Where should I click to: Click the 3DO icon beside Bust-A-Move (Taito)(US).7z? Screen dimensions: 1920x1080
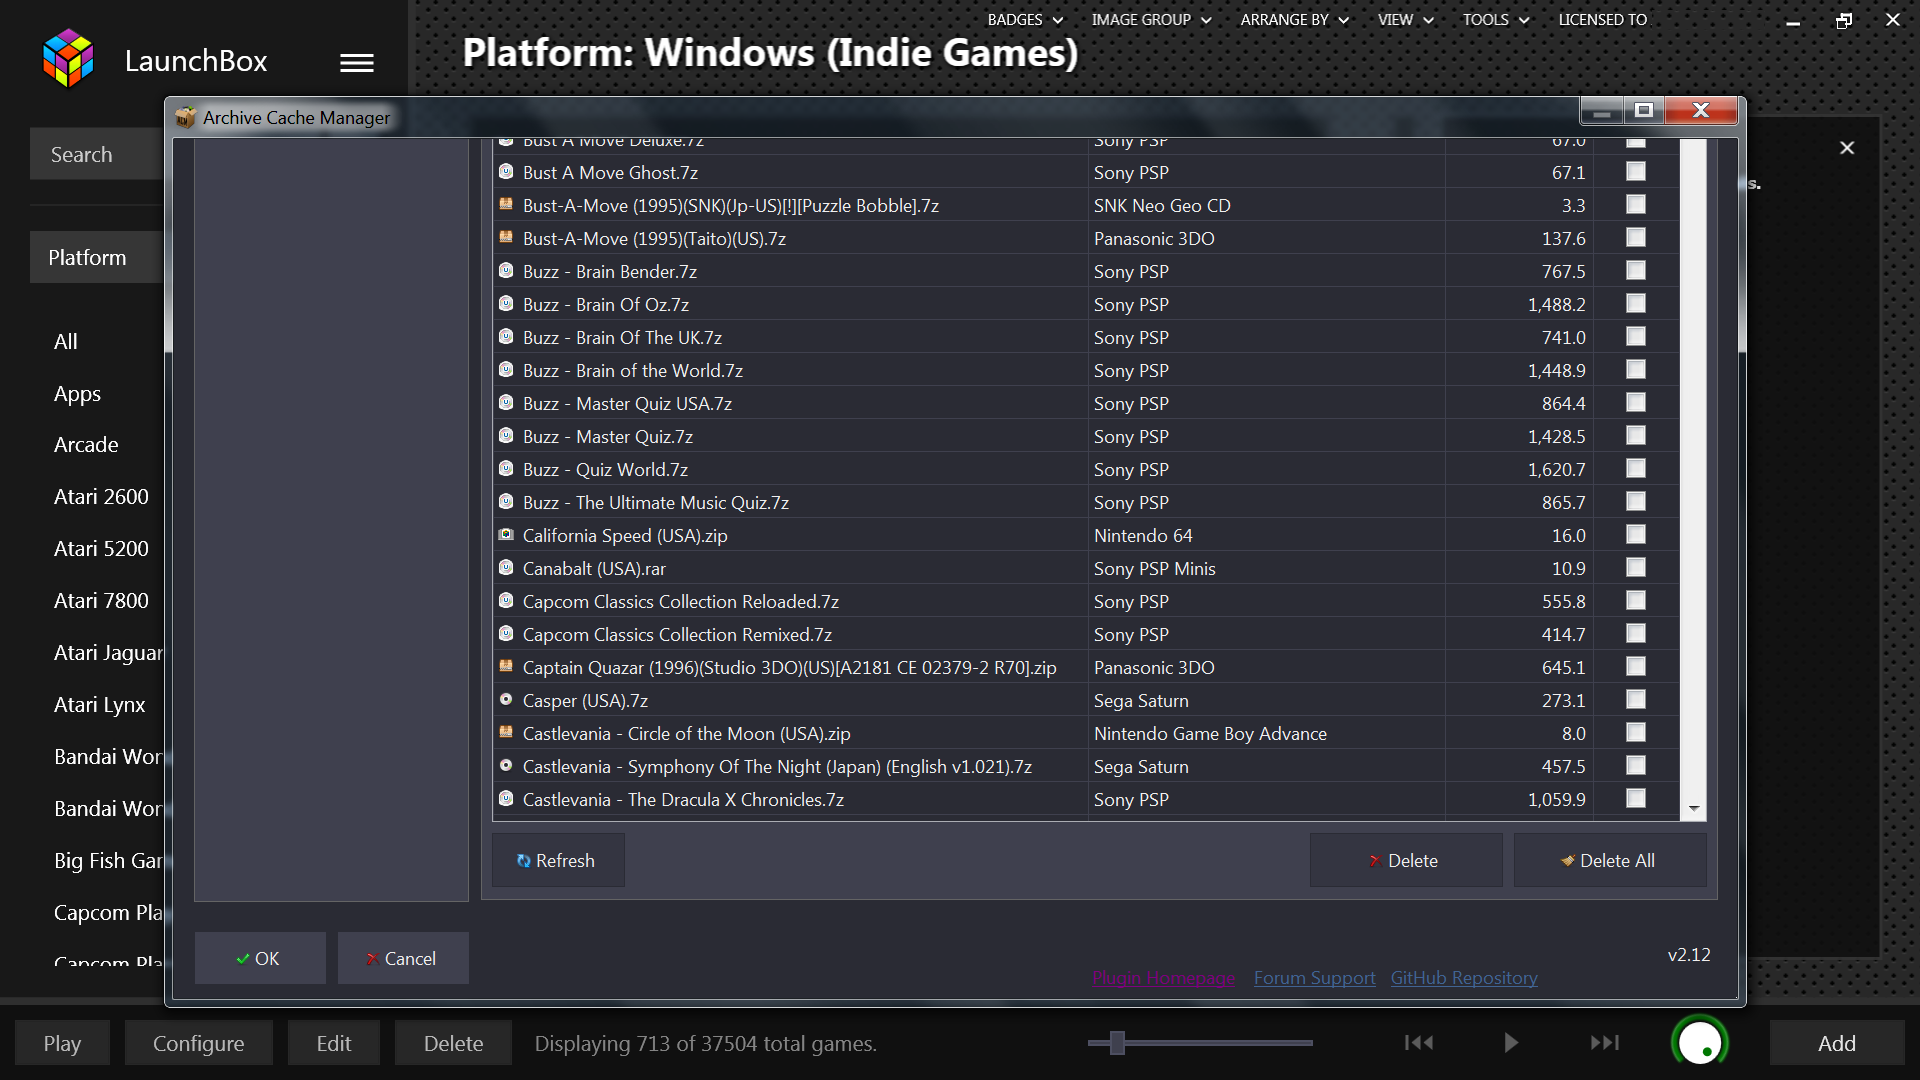[506, 238]
